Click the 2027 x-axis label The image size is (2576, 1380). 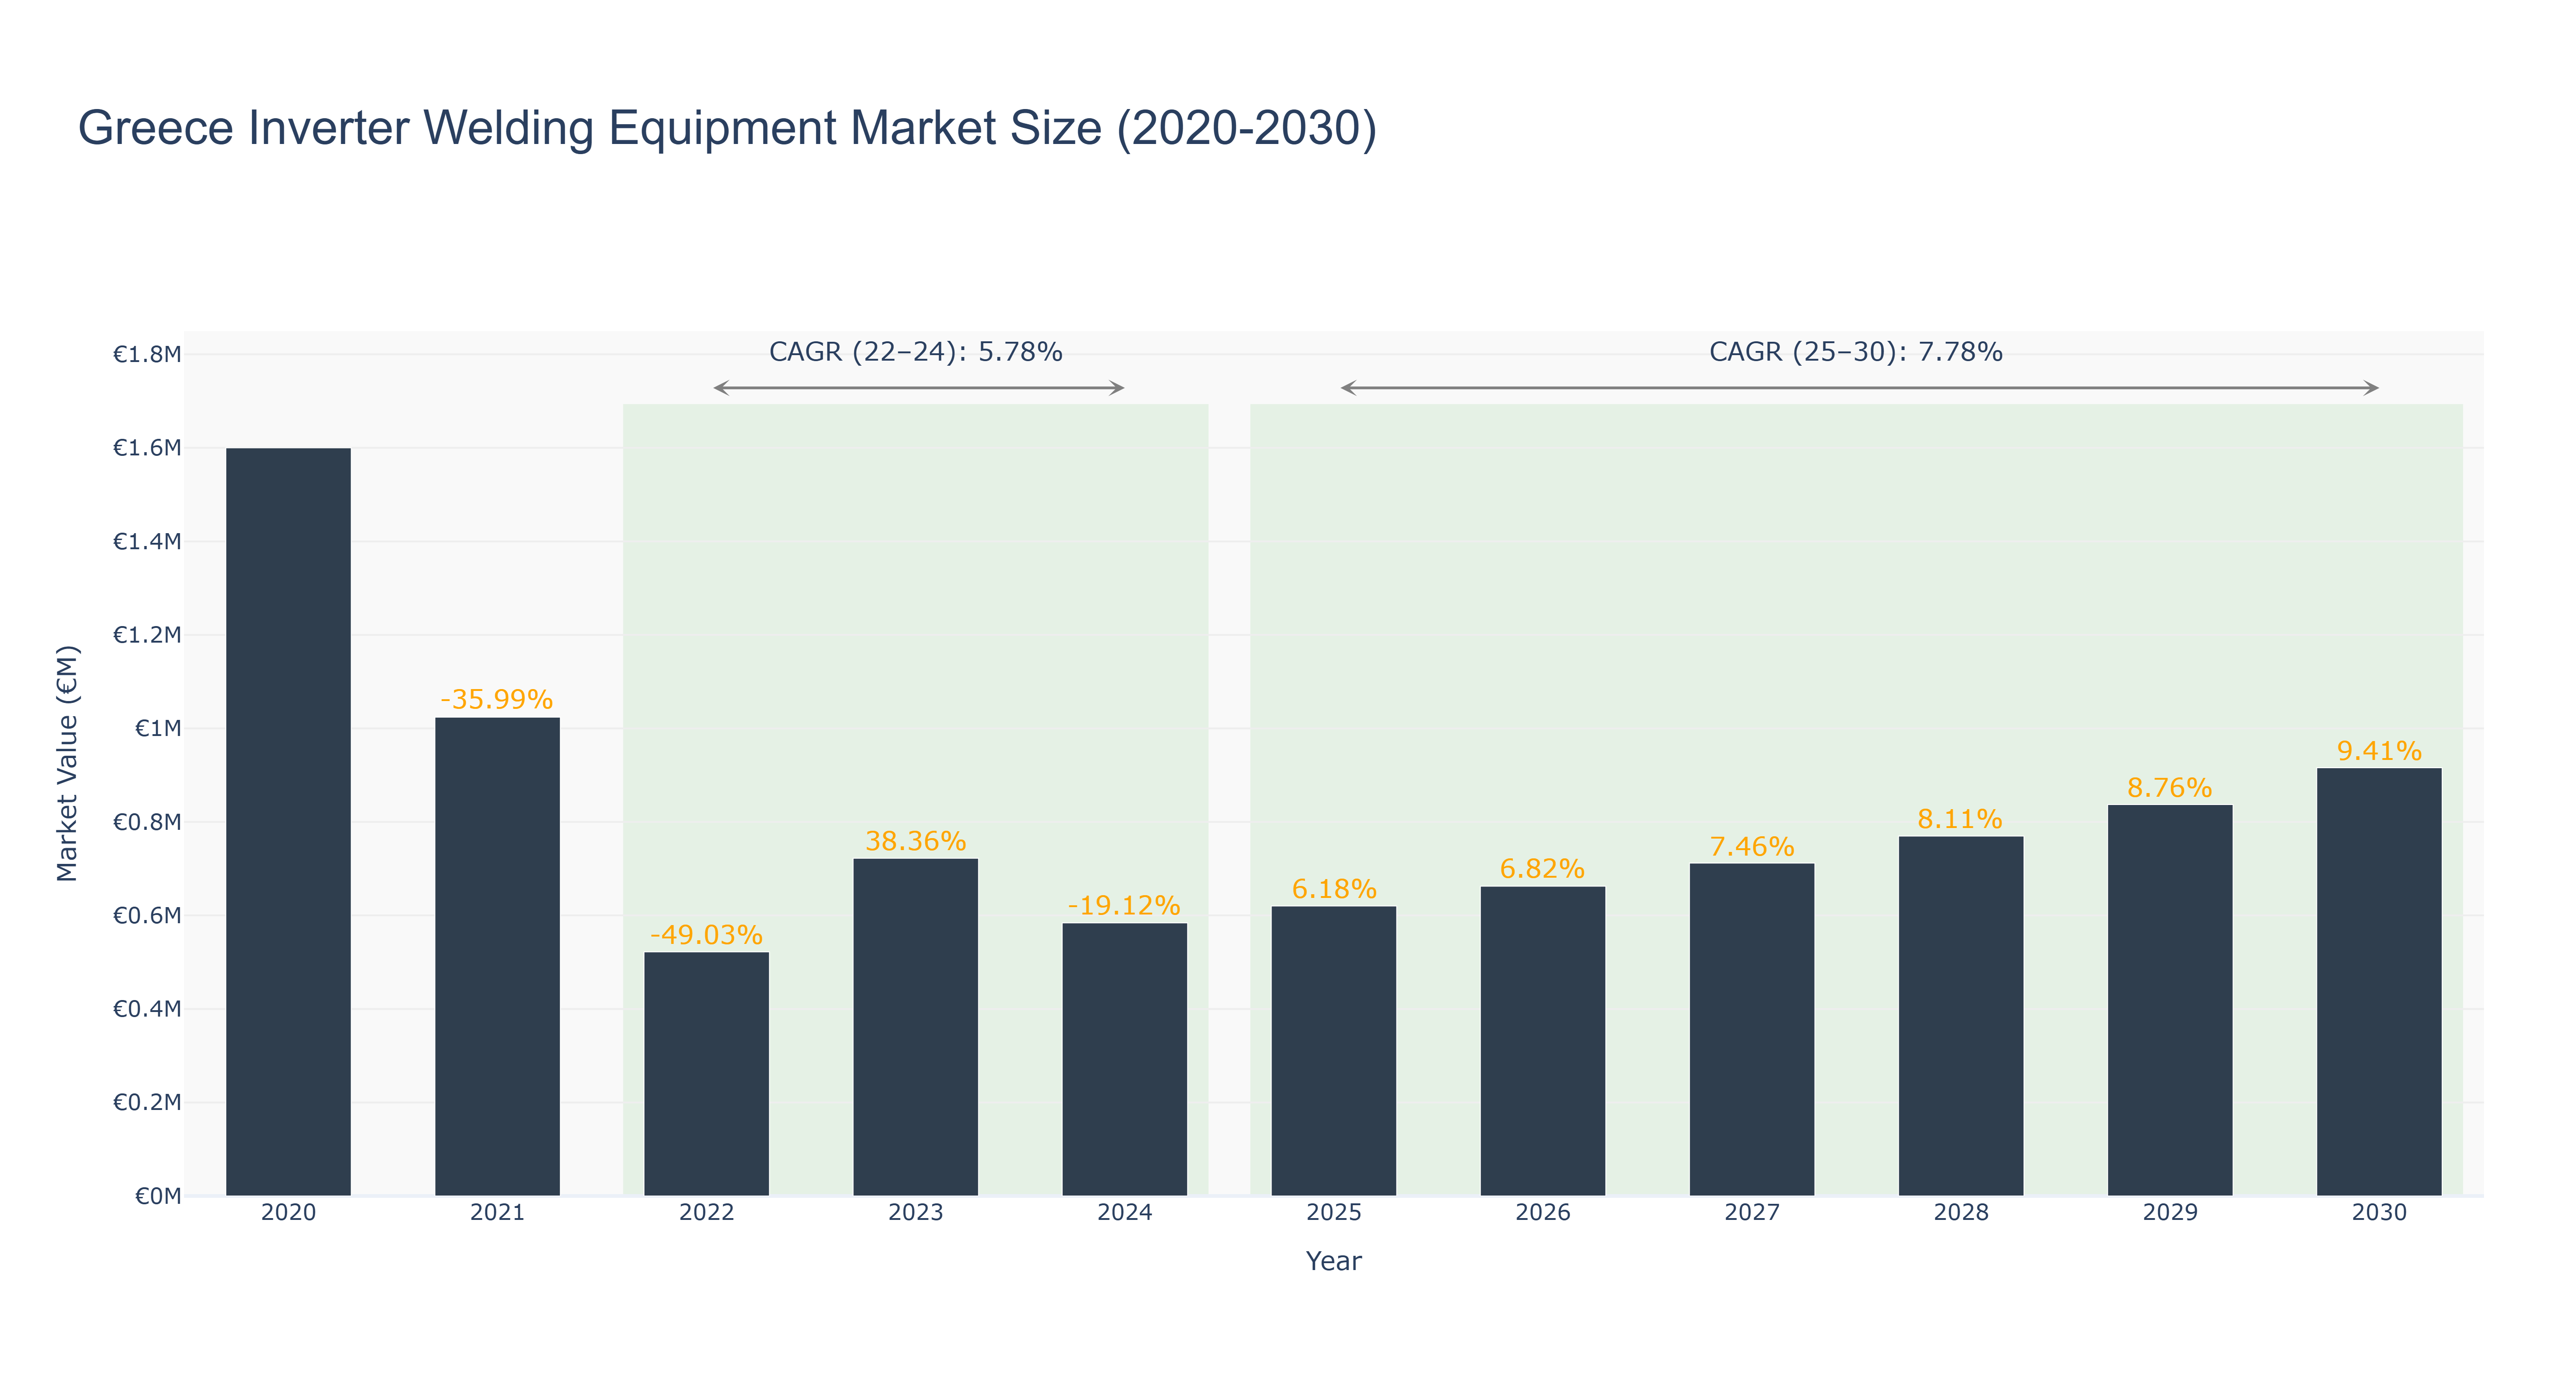(x=1751, y=1213)
